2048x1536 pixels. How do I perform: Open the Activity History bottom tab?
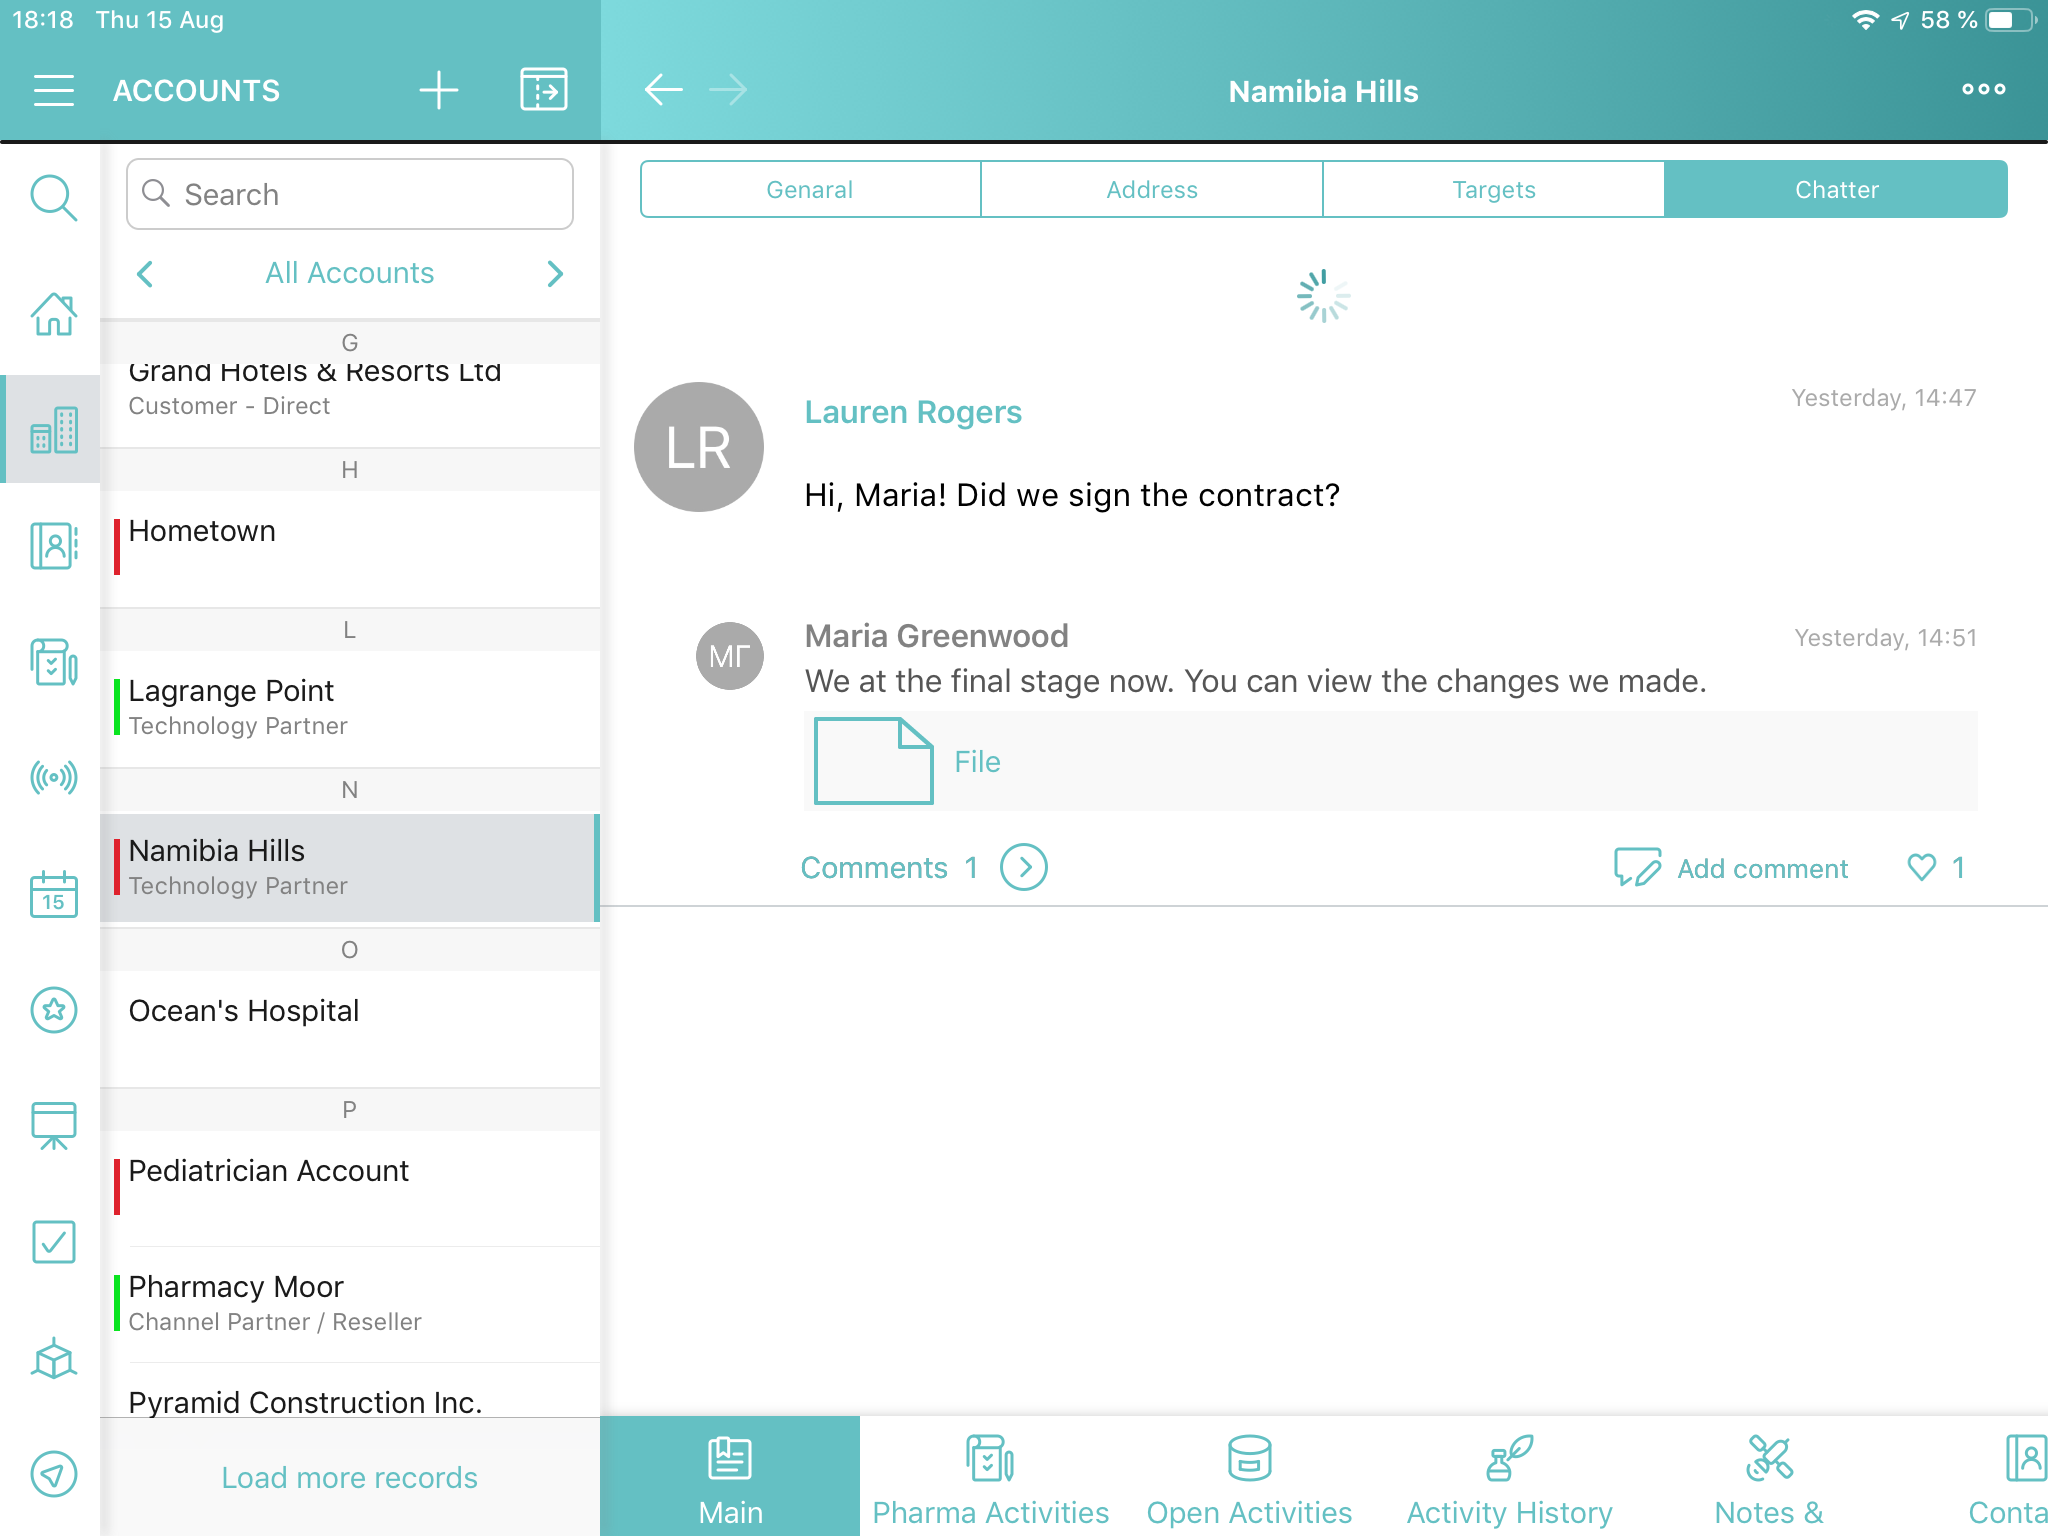tap(1509, 1478)
